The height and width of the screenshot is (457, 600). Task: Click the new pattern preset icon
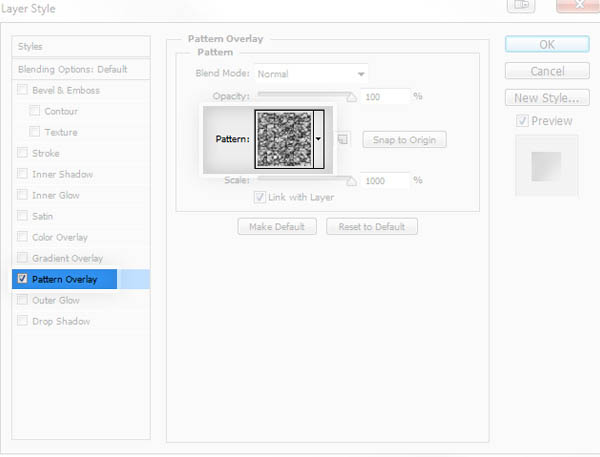[x=343, y=139]
